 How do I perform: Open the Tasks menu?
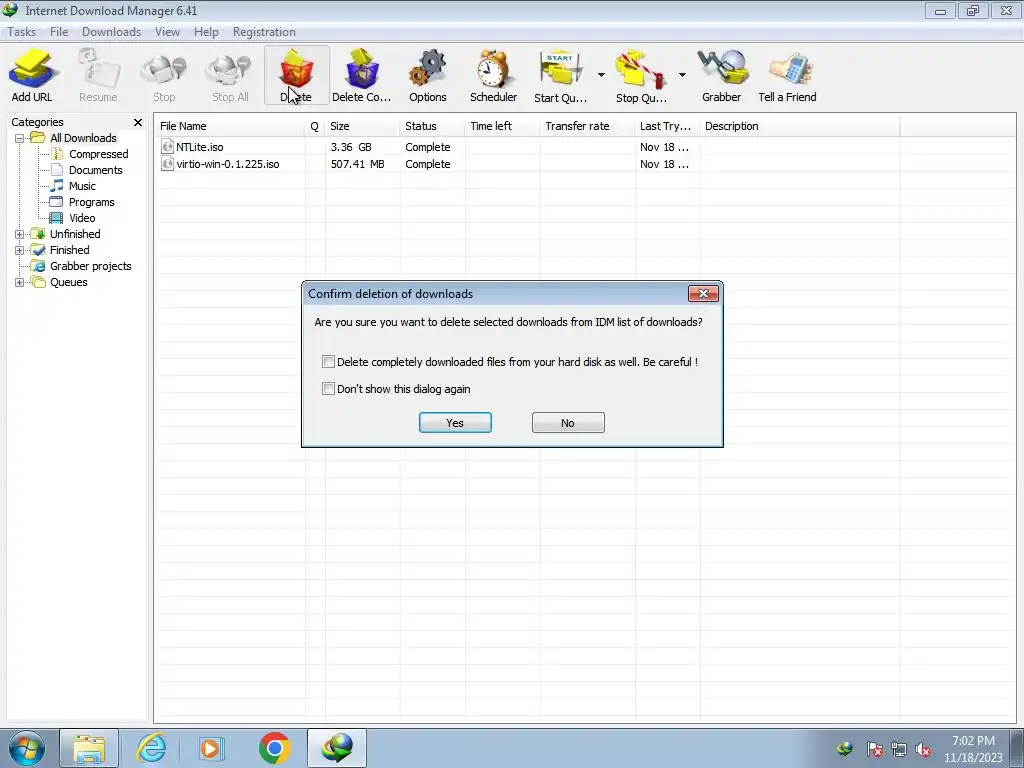(x=22, y=32)
